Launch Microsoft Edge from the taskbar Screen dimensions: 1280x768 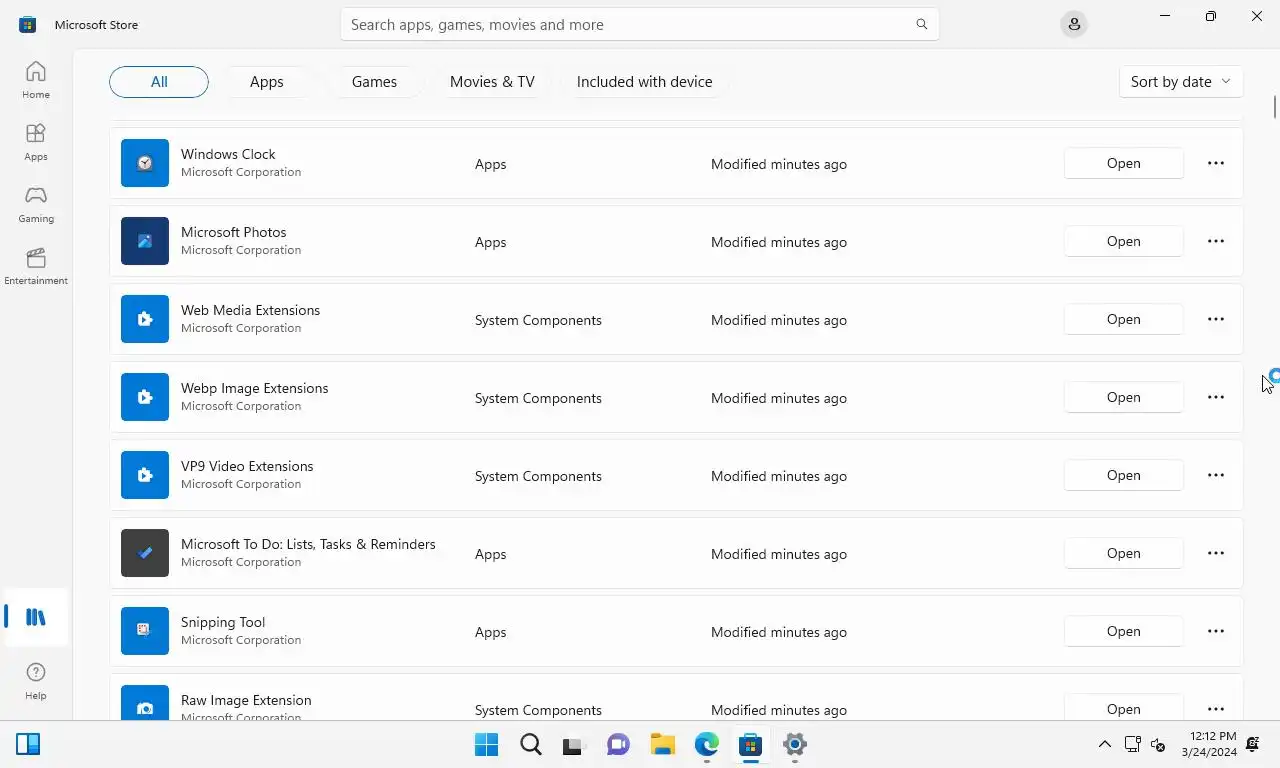pos(707,744)
